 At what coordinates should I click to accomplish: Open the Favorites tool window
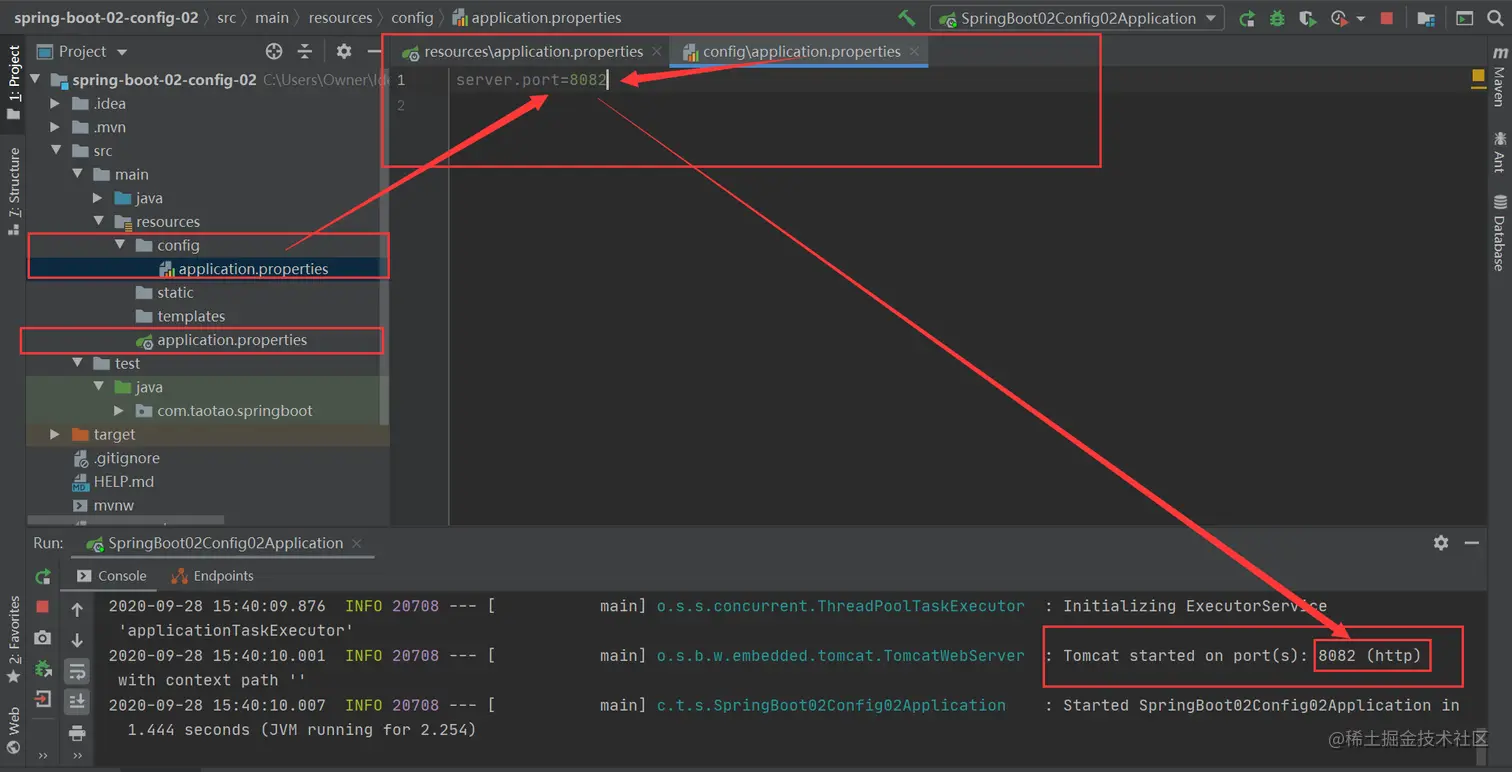[14, 638]
